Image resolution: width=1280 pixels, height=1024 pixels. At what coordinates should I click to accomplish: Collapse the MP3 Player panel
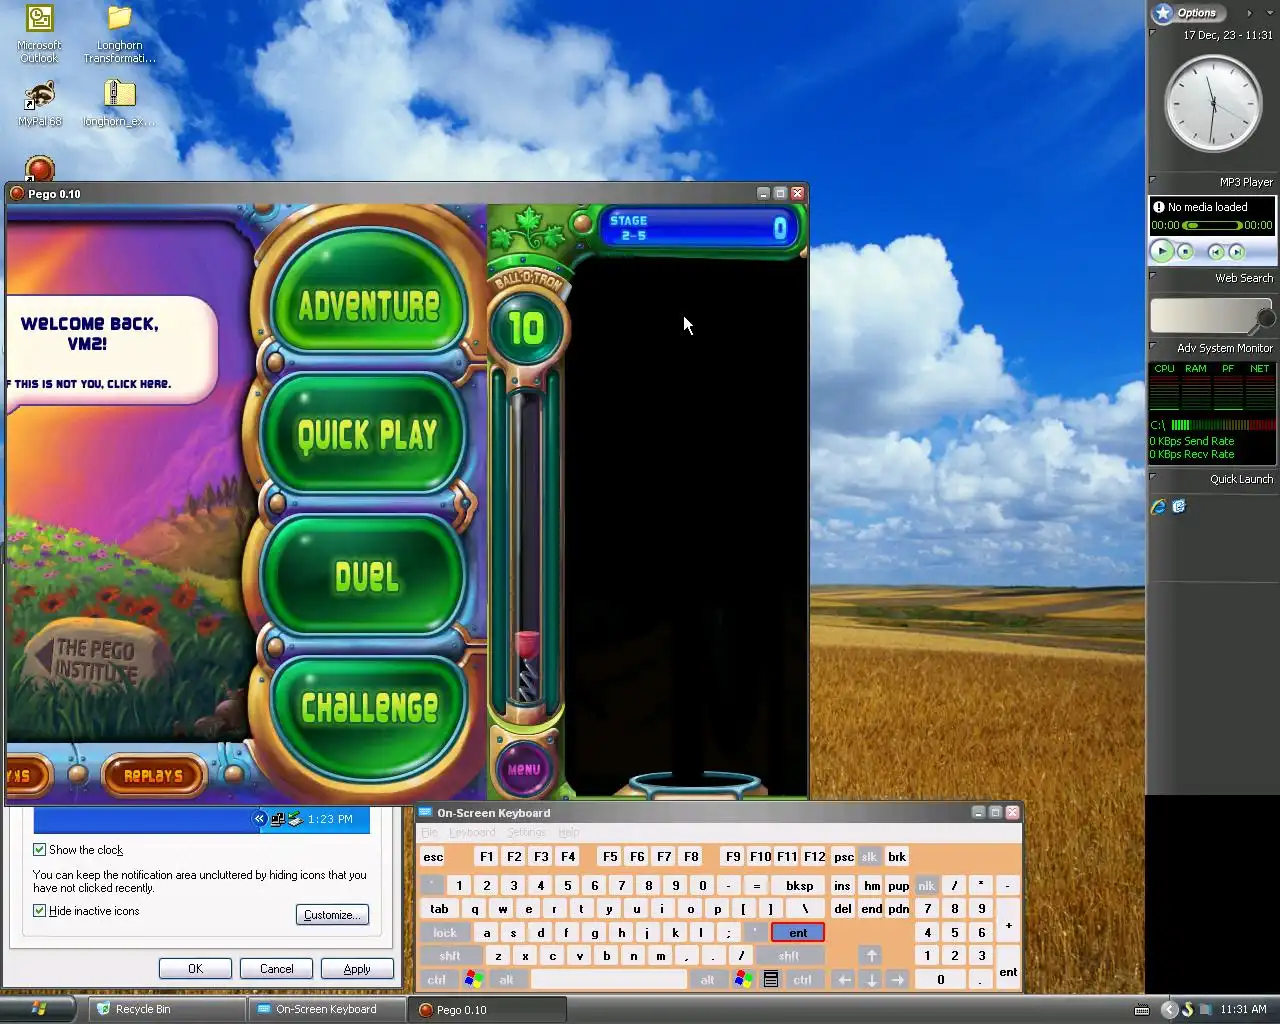pyautogui.click(x=1153, y=180)
